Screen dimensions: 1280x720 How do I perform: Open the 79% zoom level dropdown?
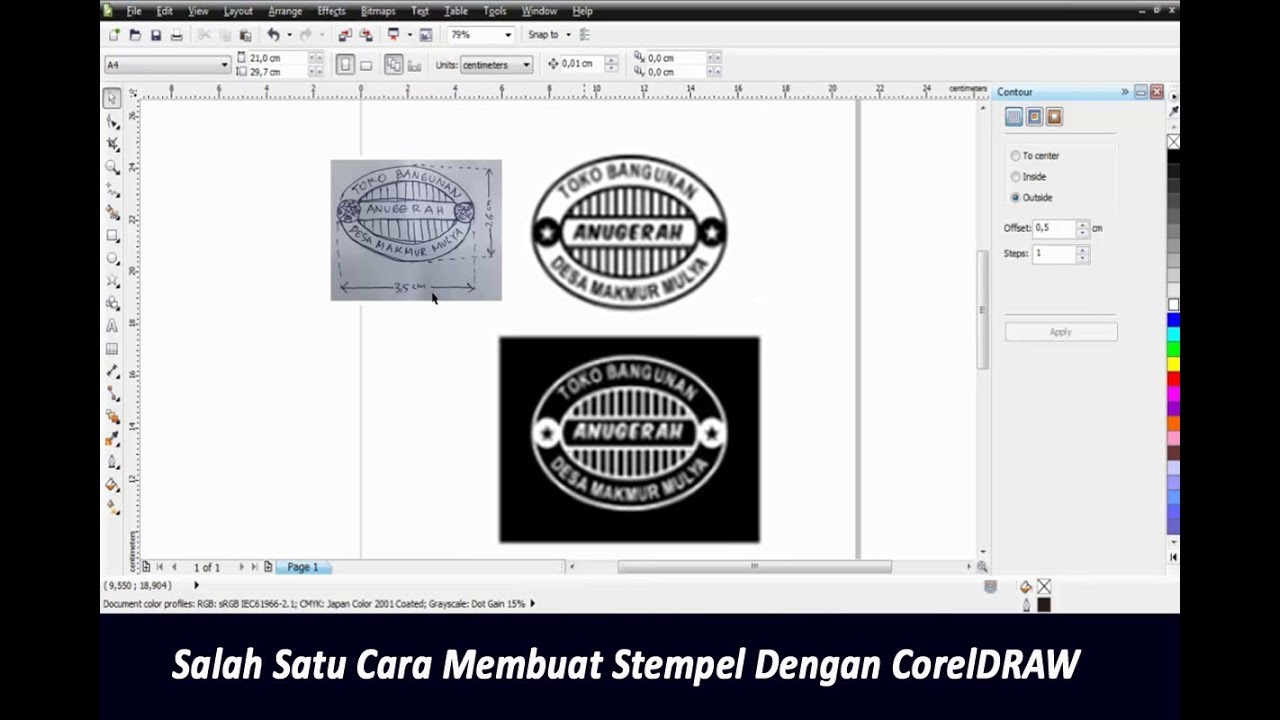(x=507, y=35)
